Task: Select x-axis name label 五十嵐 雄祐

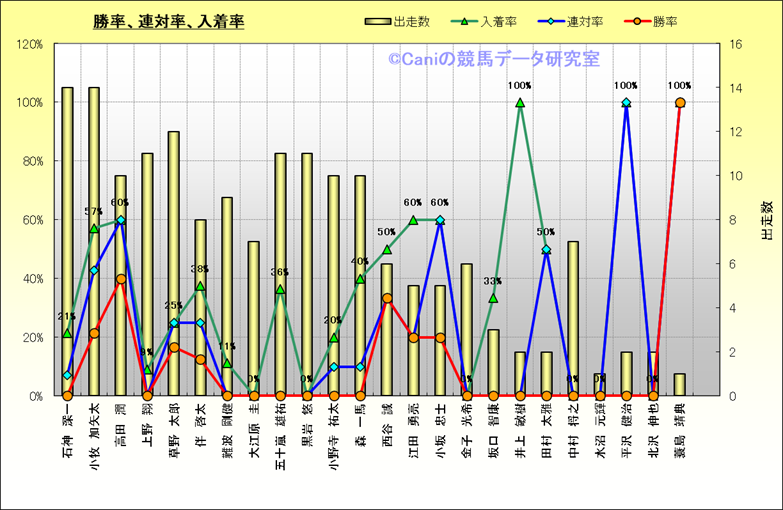Action: click(281, 435)
